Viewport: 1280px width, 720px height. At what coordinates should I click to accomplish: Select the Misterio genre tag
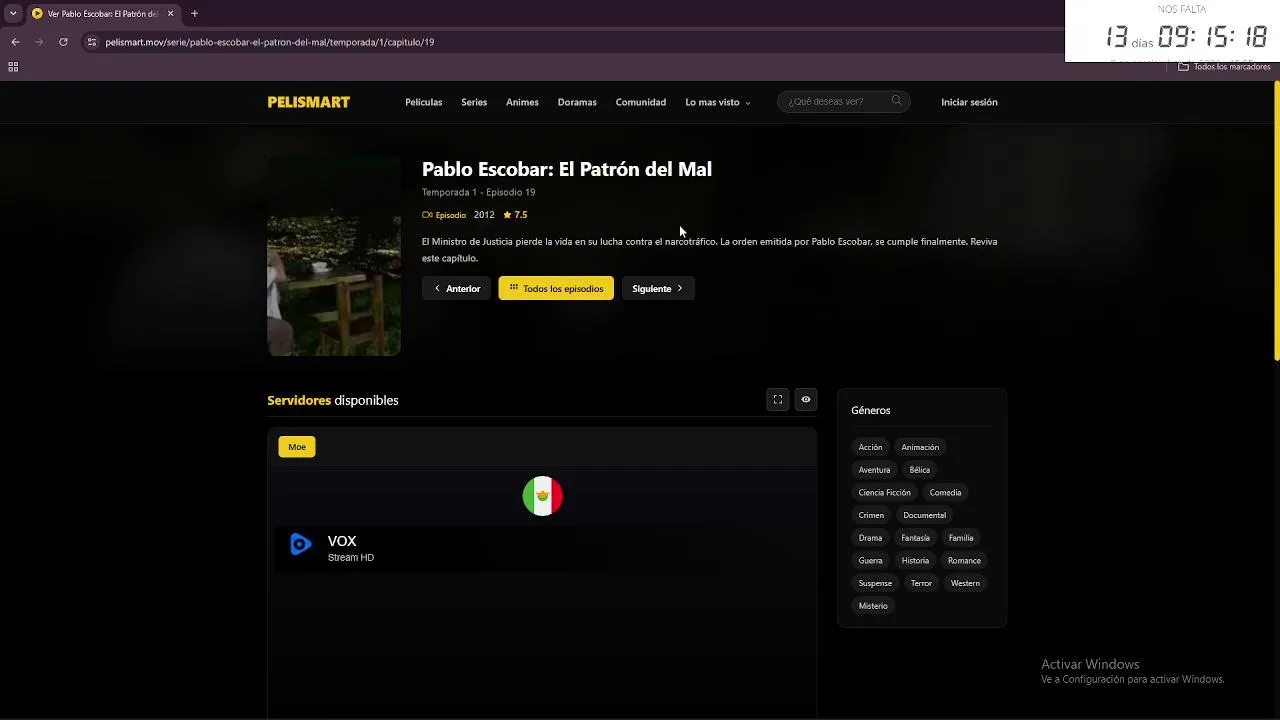coord(873,606)
